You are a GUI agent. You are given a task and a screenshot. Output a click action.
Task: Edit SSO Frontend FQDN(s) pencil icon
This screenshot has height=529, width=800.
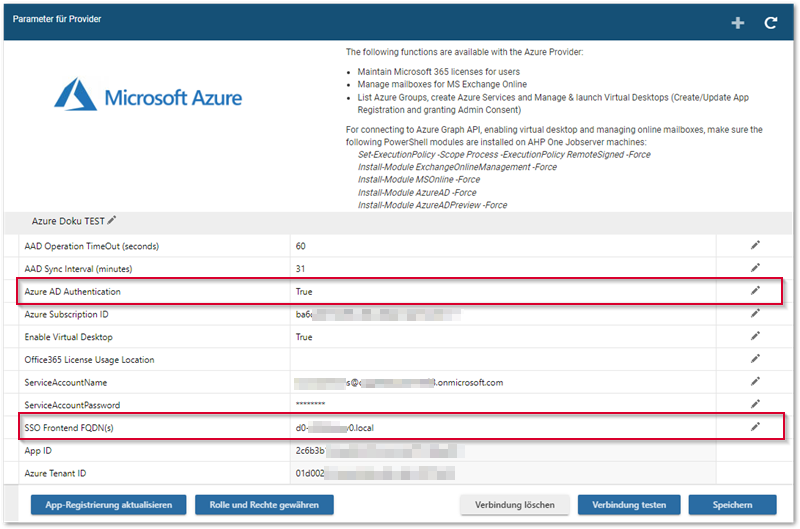point(755,427)
